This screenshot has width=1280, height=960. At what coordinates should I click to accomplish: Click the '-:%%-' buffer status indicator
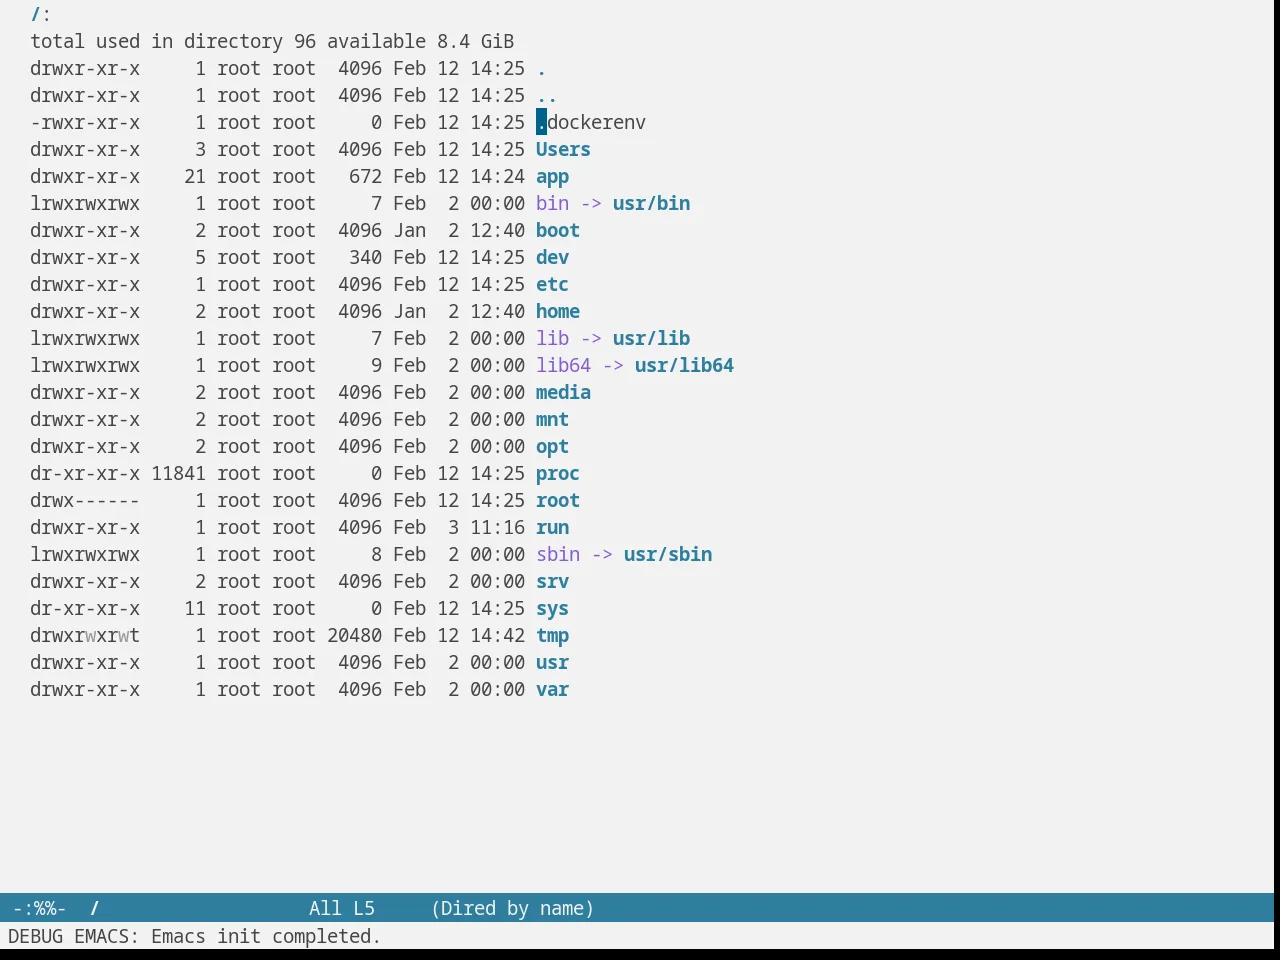40,908
